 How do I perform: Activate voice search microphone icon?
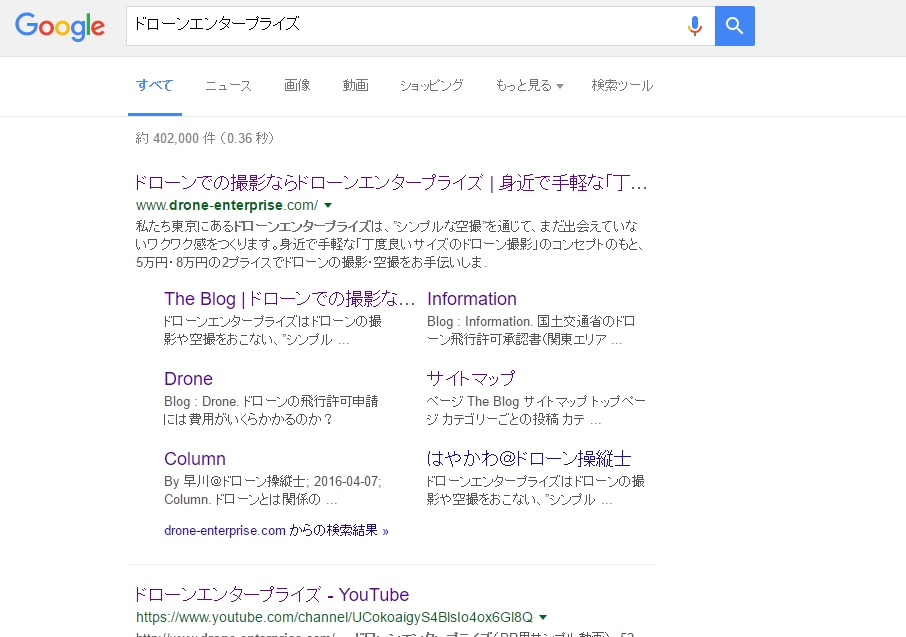tap(695, 26)
